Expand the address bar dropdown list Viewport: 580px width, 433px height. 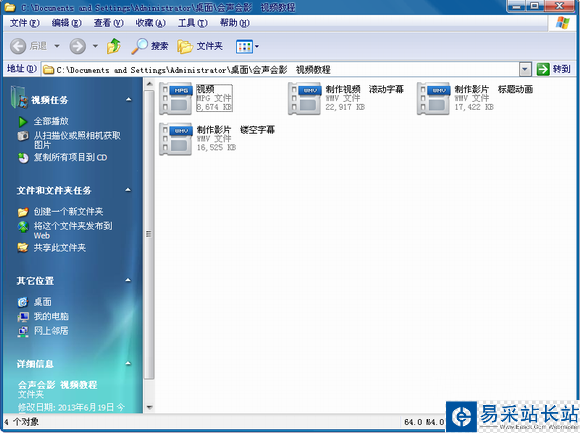pos(525,69)
